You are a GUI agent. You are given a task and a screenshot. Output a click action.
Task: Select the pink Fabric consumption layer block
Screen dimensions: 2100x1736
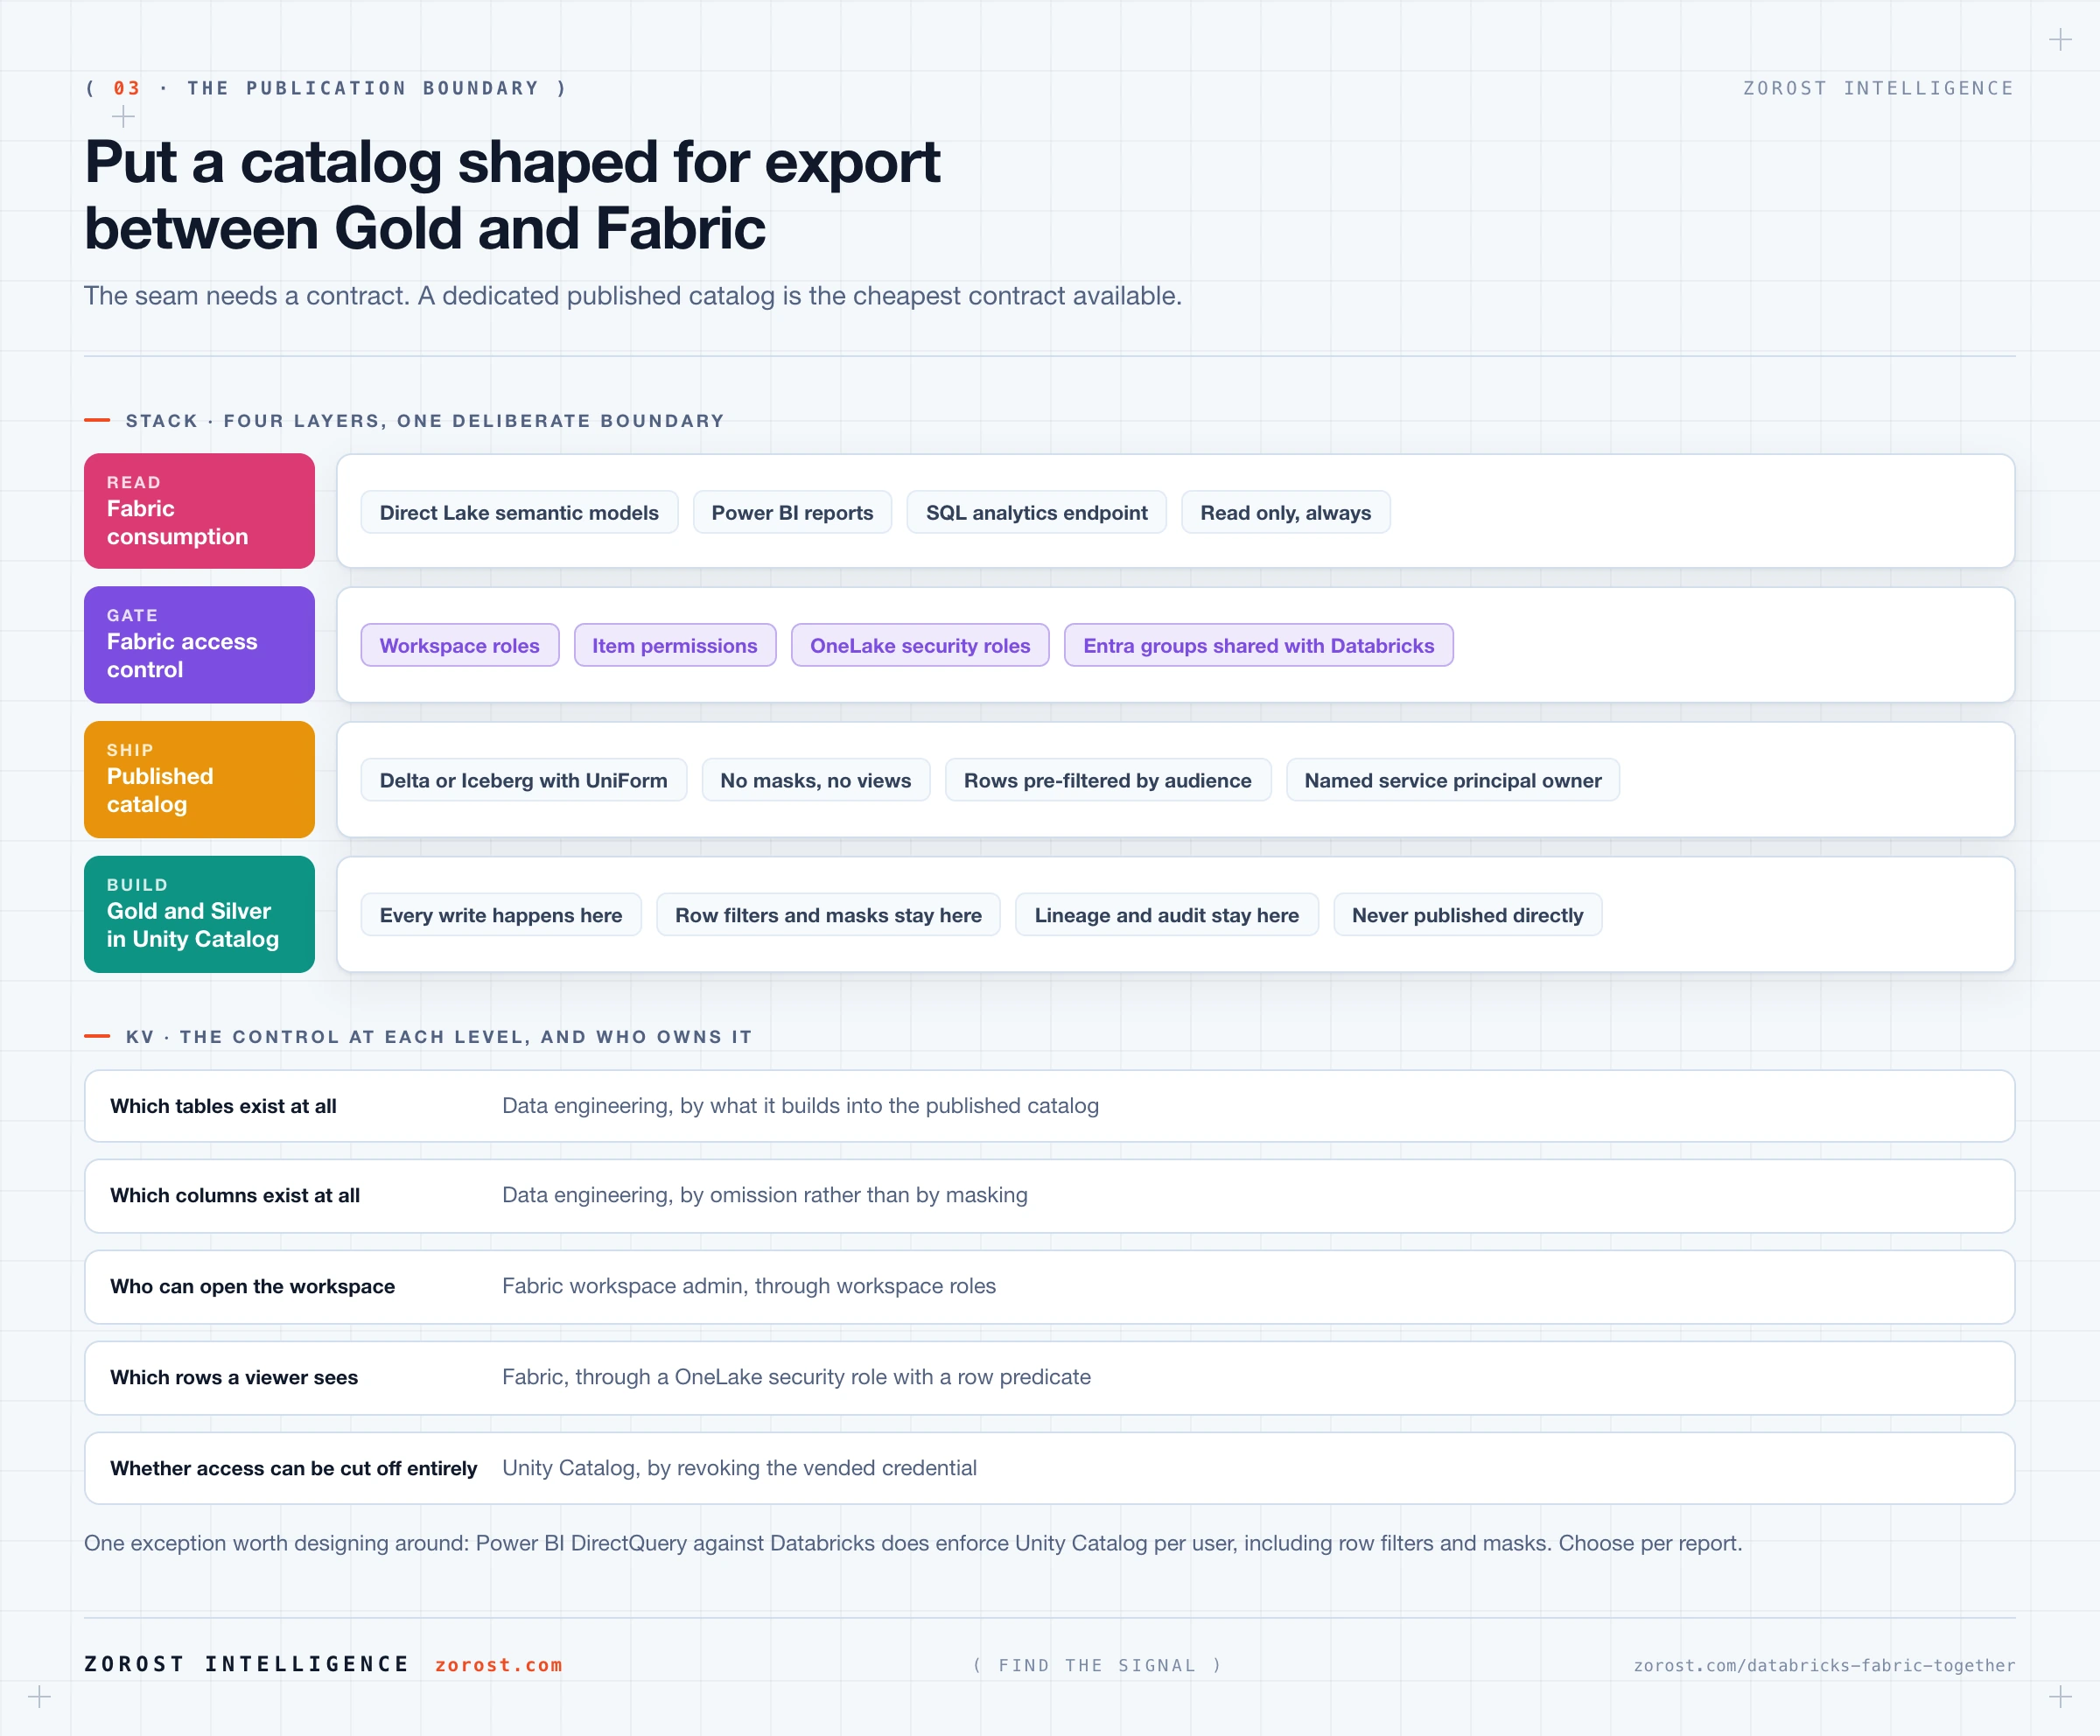(x=199, y=511)
